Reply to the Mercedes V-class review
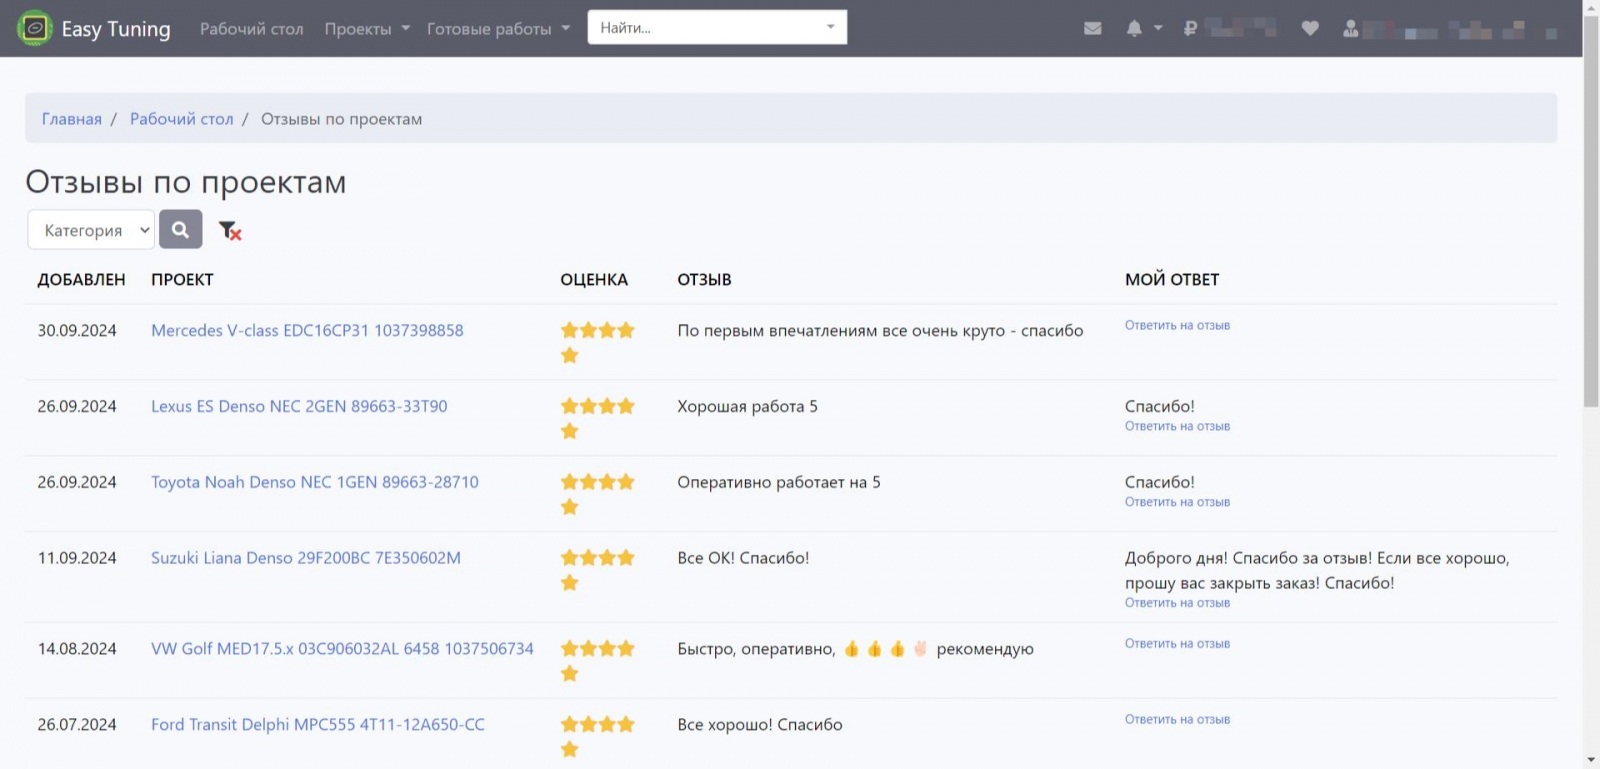 [x=1177, y=325]
